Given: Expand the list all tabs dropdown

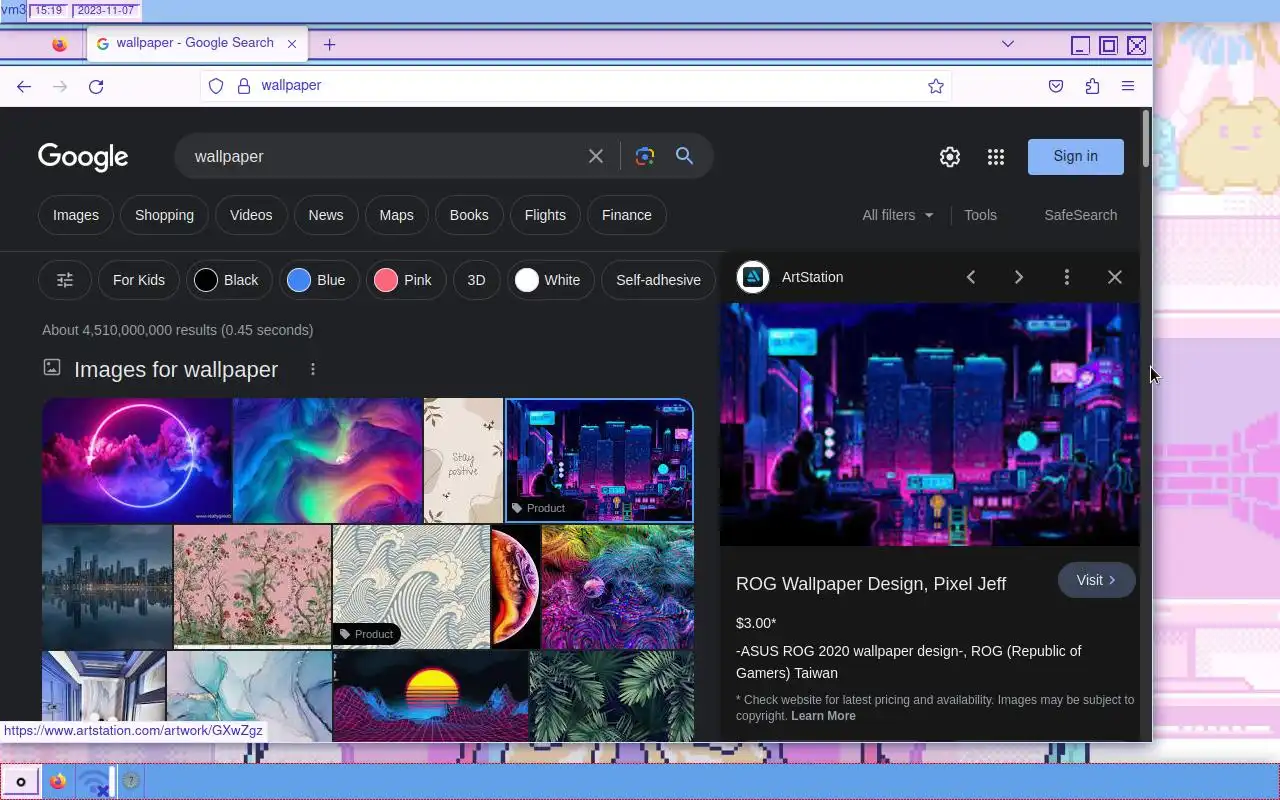Looking at the screenshot, I should coord(1008,44).
